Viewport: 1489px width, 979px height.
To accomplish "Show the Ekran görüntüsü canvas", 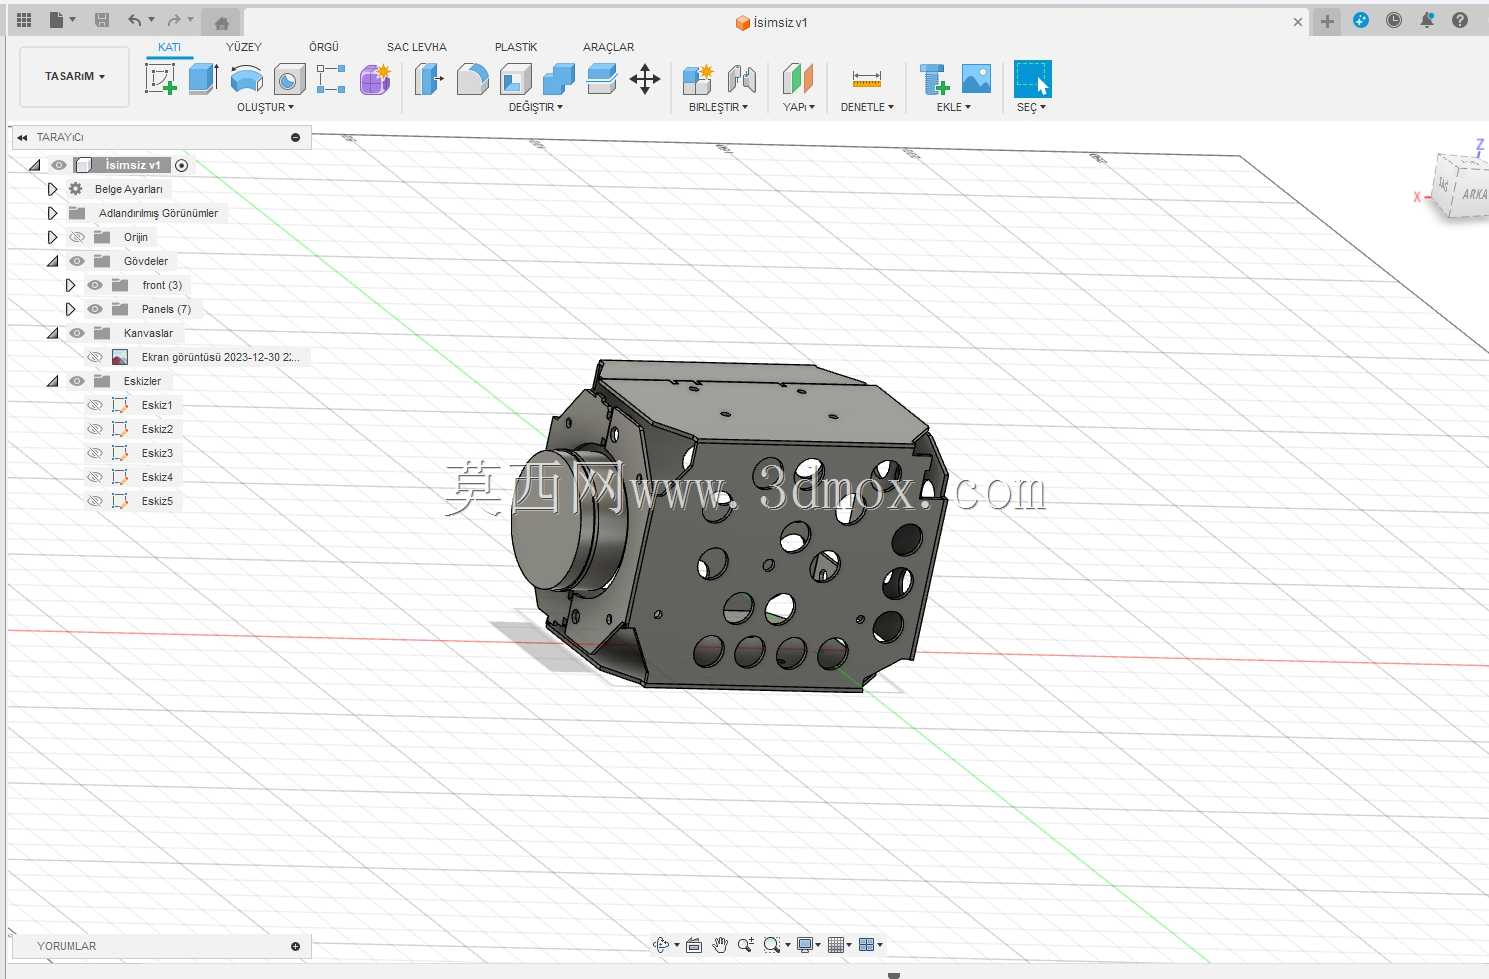I will pos(95,357).
